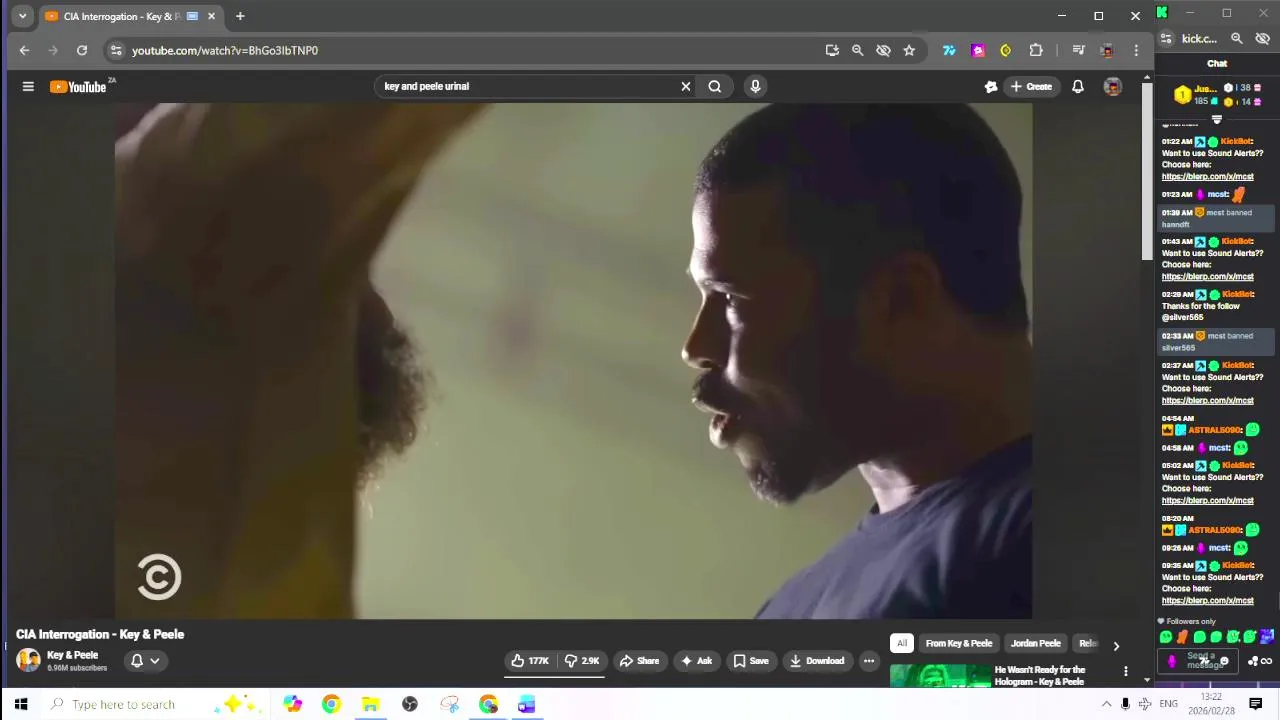Open Chrome profile avatar in toolbar
The width and height of the screenshot is (1280, 720).
coord(1107,50)
